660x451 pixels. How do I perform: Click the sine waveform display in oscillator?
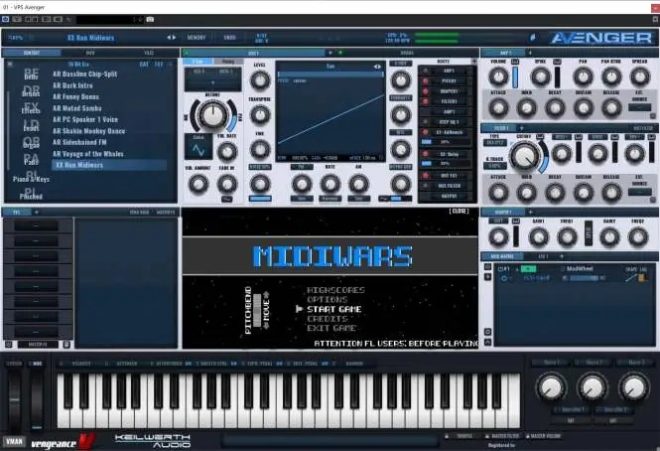coord(197,149)
